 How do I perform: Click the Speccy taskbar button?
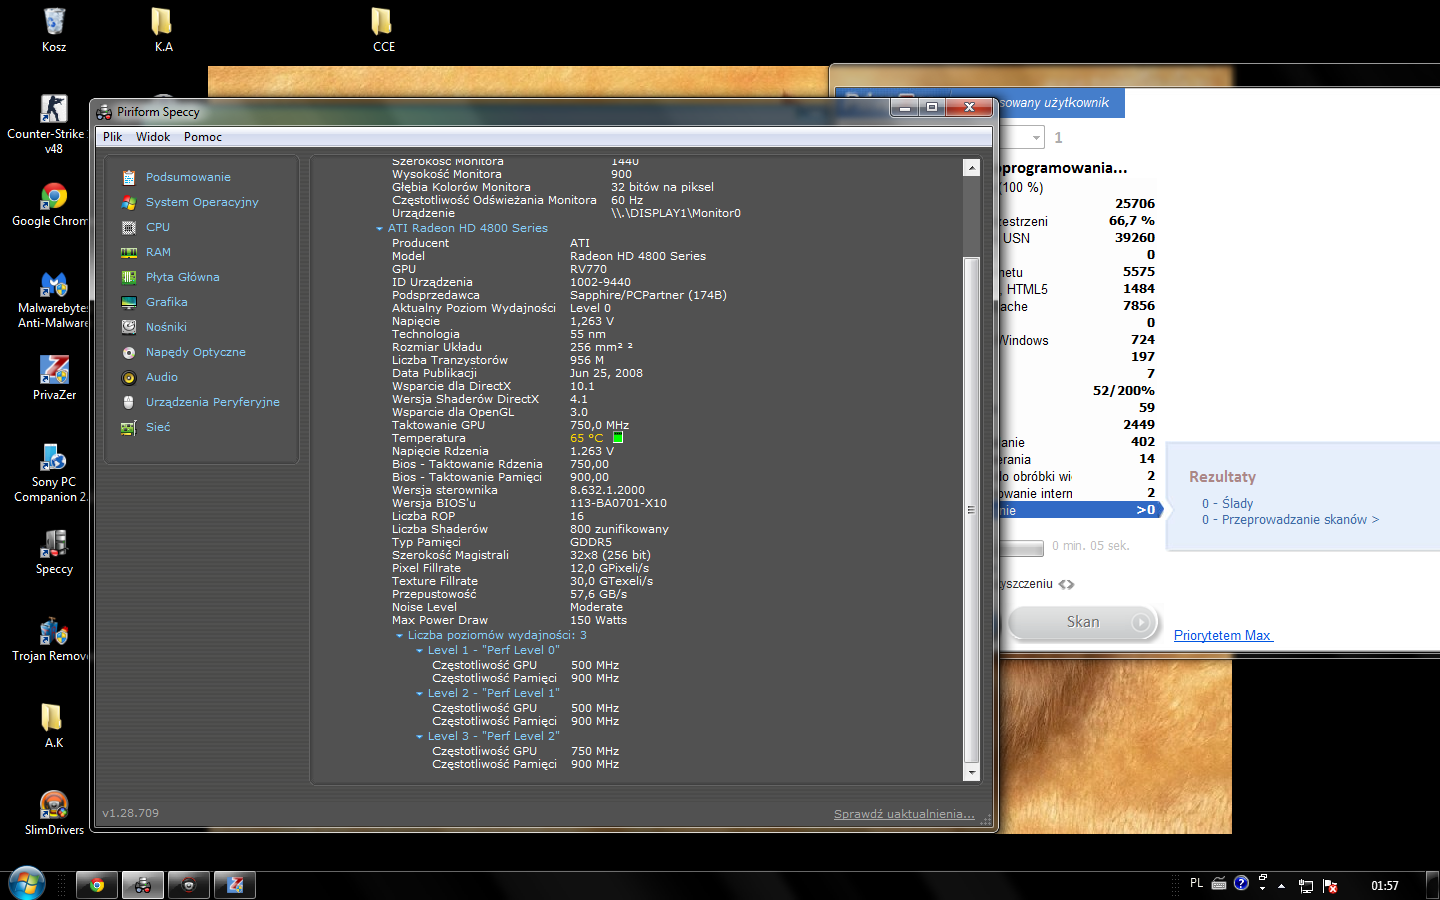[143, 885]
